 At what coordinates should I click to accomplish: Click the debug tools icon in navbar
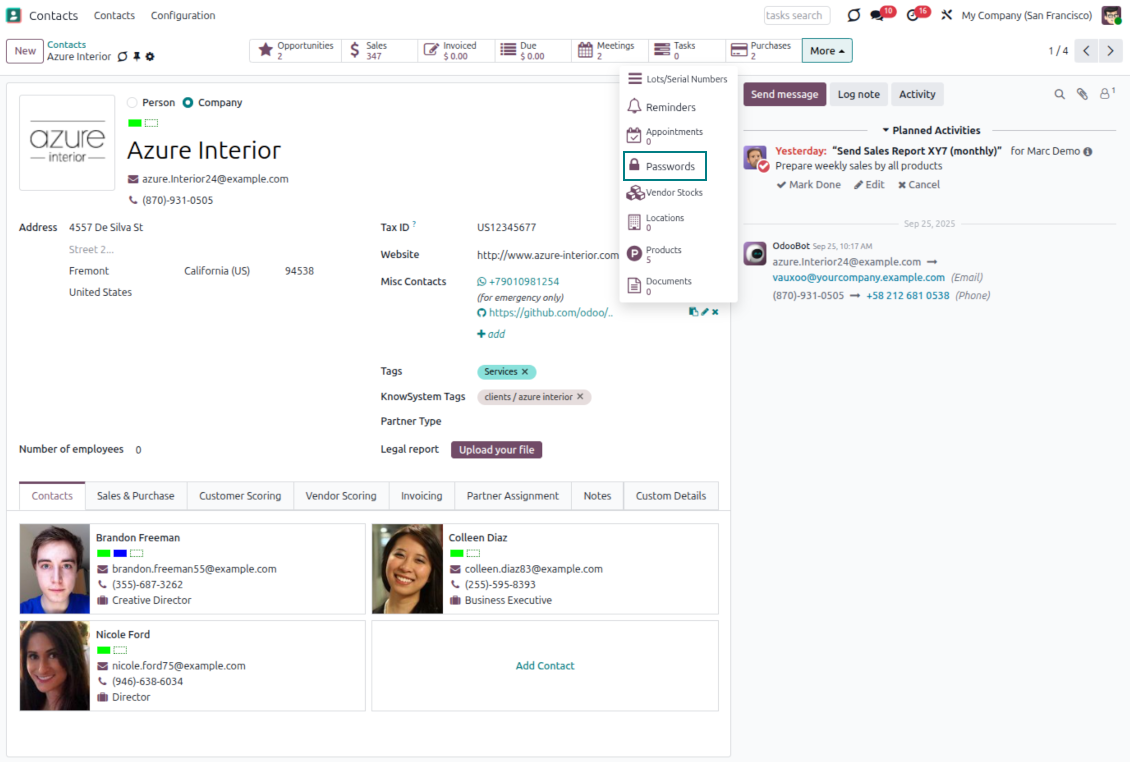[x=946, y=16]
